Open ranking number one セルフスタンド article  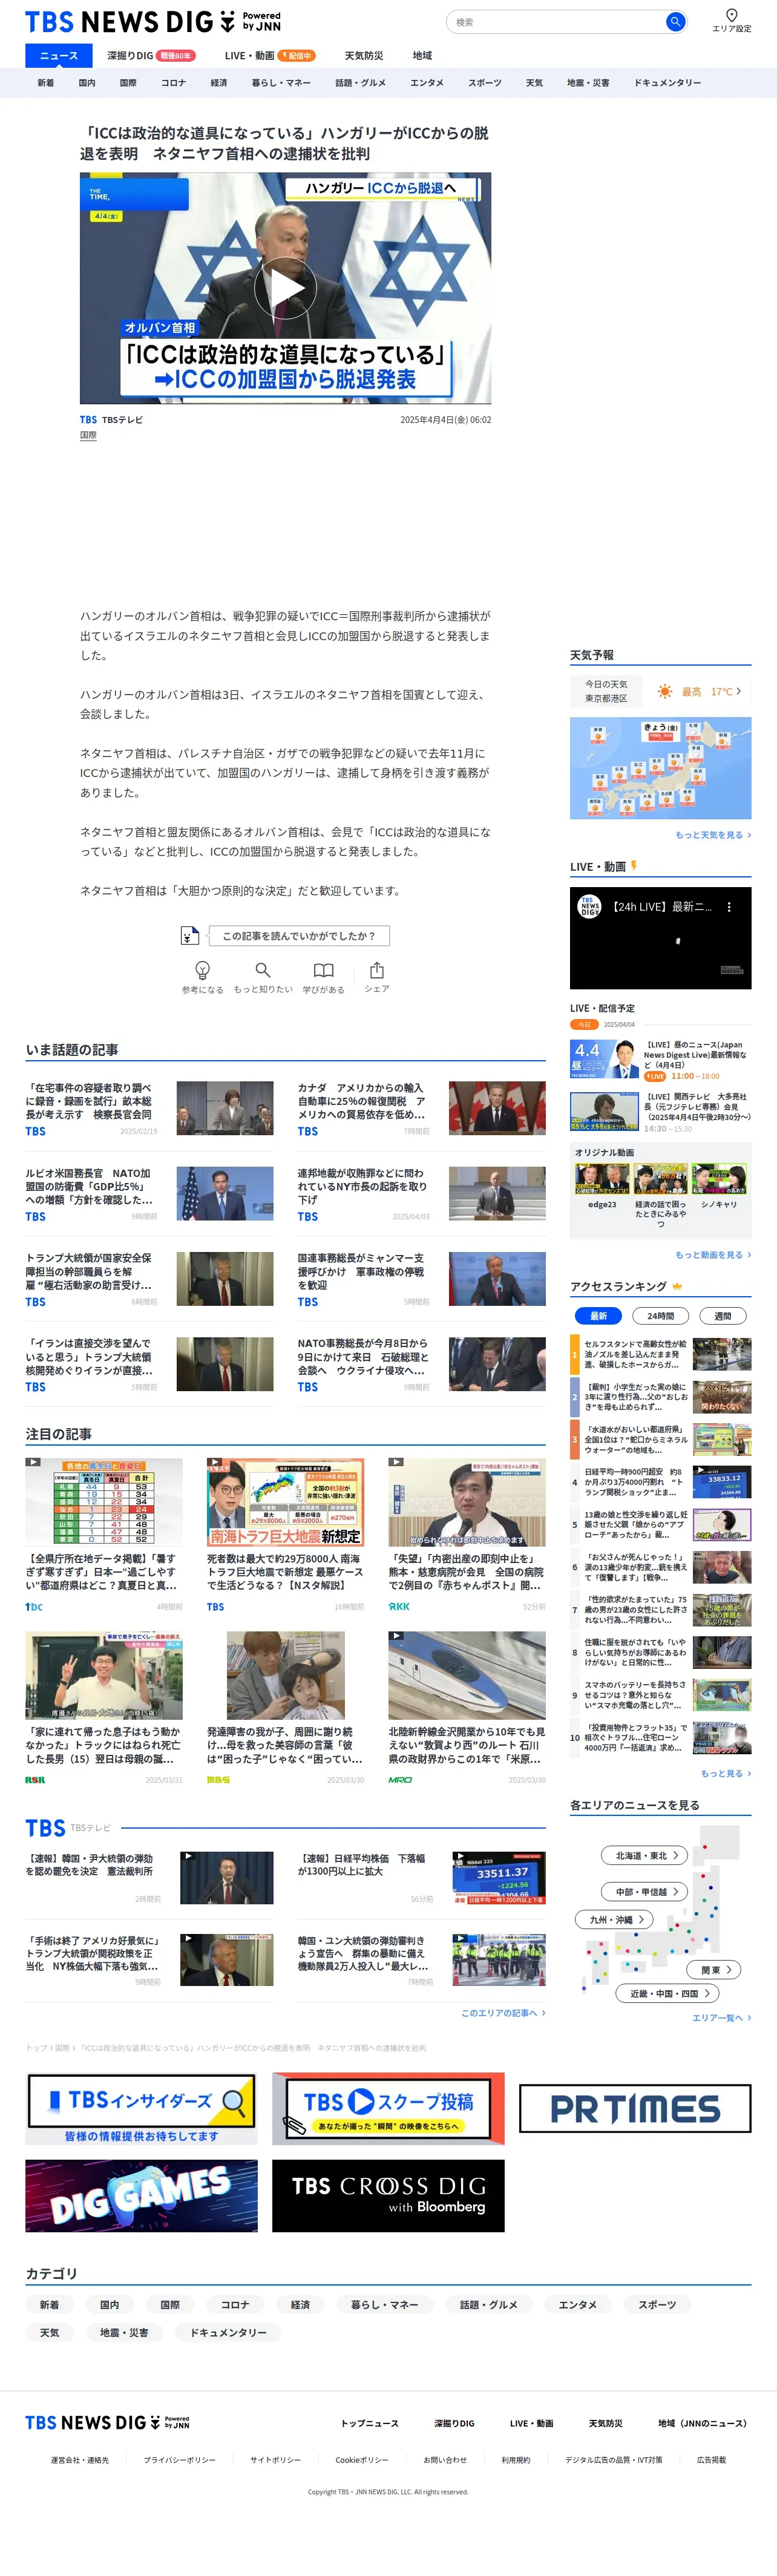(660, 1354)
